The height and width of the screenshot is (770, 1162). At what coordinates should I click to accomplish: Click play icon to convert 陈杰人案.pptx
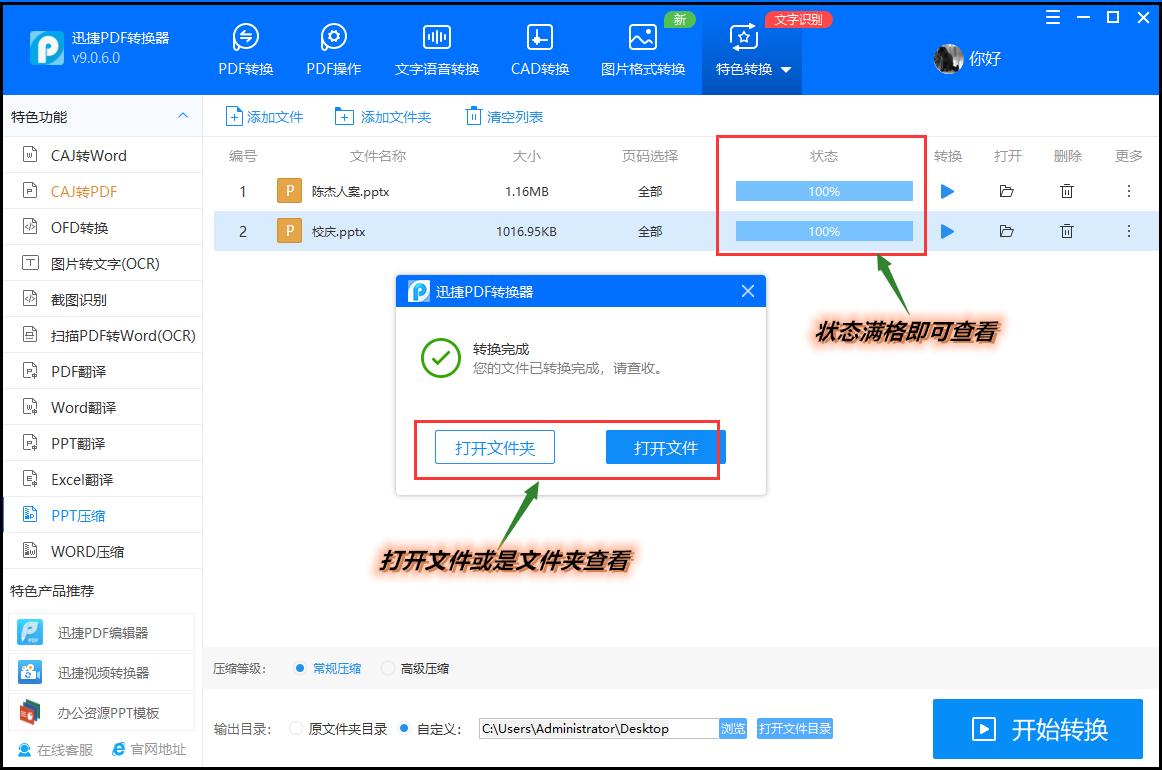click(947, 190)
